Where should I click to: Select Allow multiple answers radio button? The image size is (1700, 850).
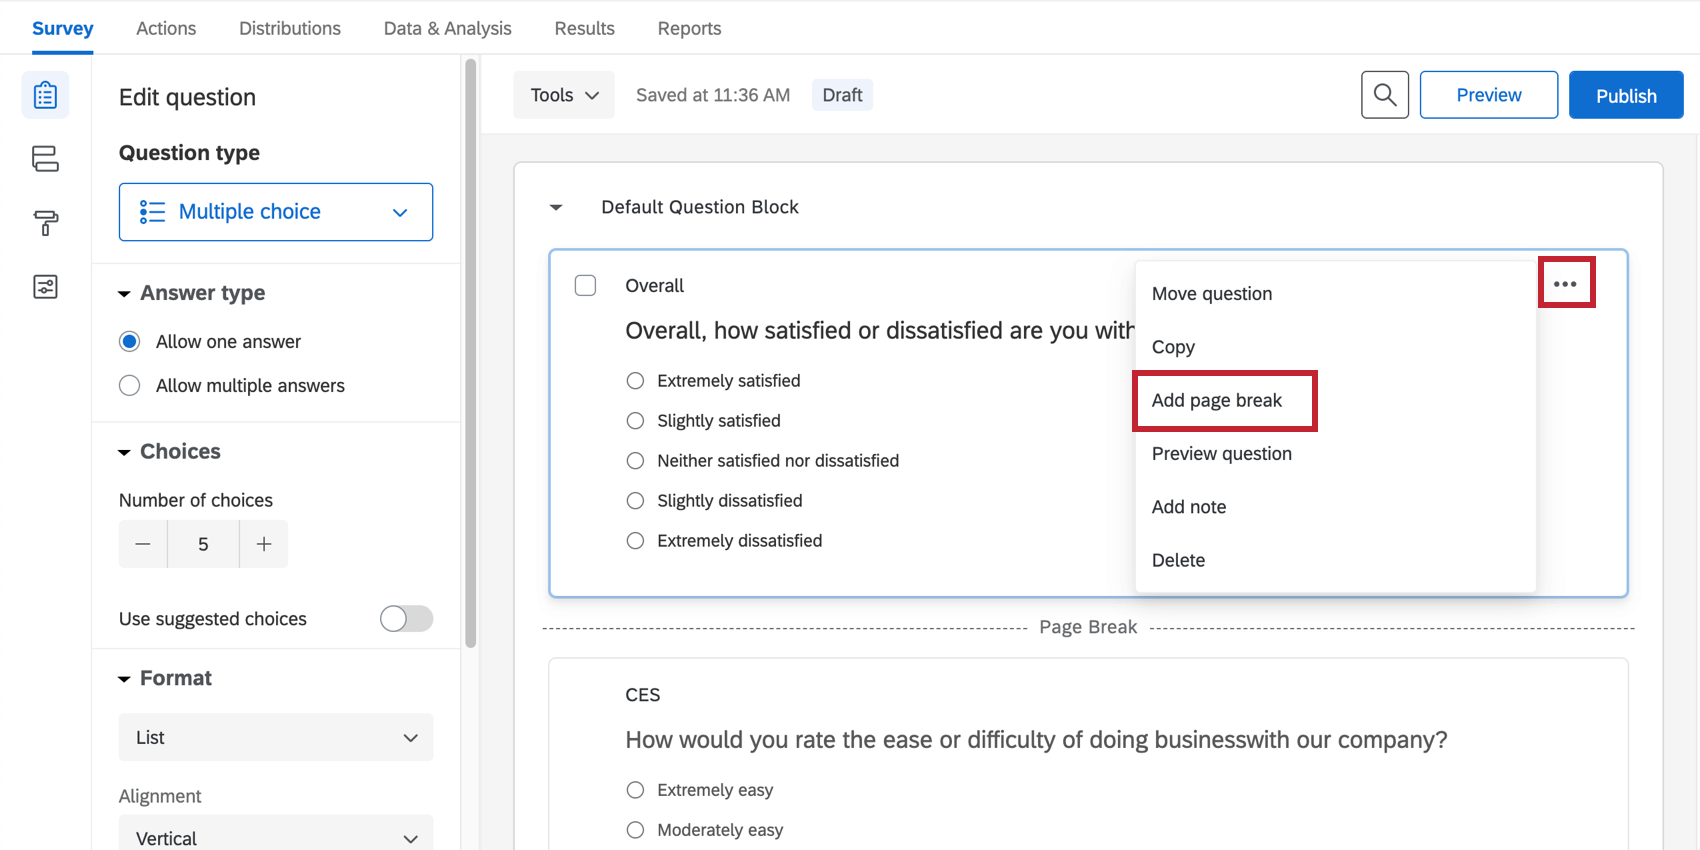point(130,386)
